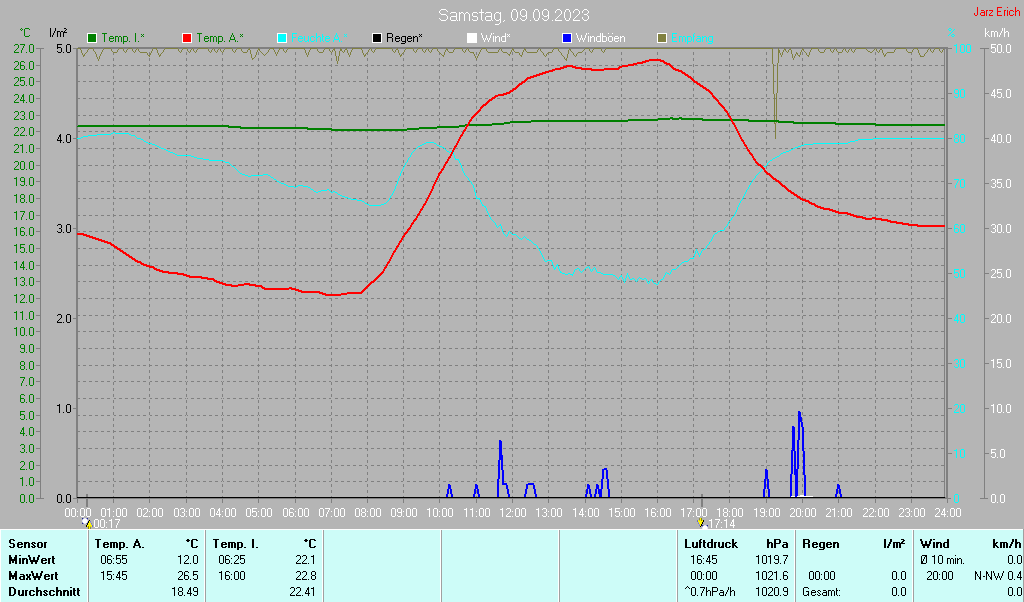Viewport: 1024px width, 602px height.
Task: Select the Regen* legend label
Action: 404,39
